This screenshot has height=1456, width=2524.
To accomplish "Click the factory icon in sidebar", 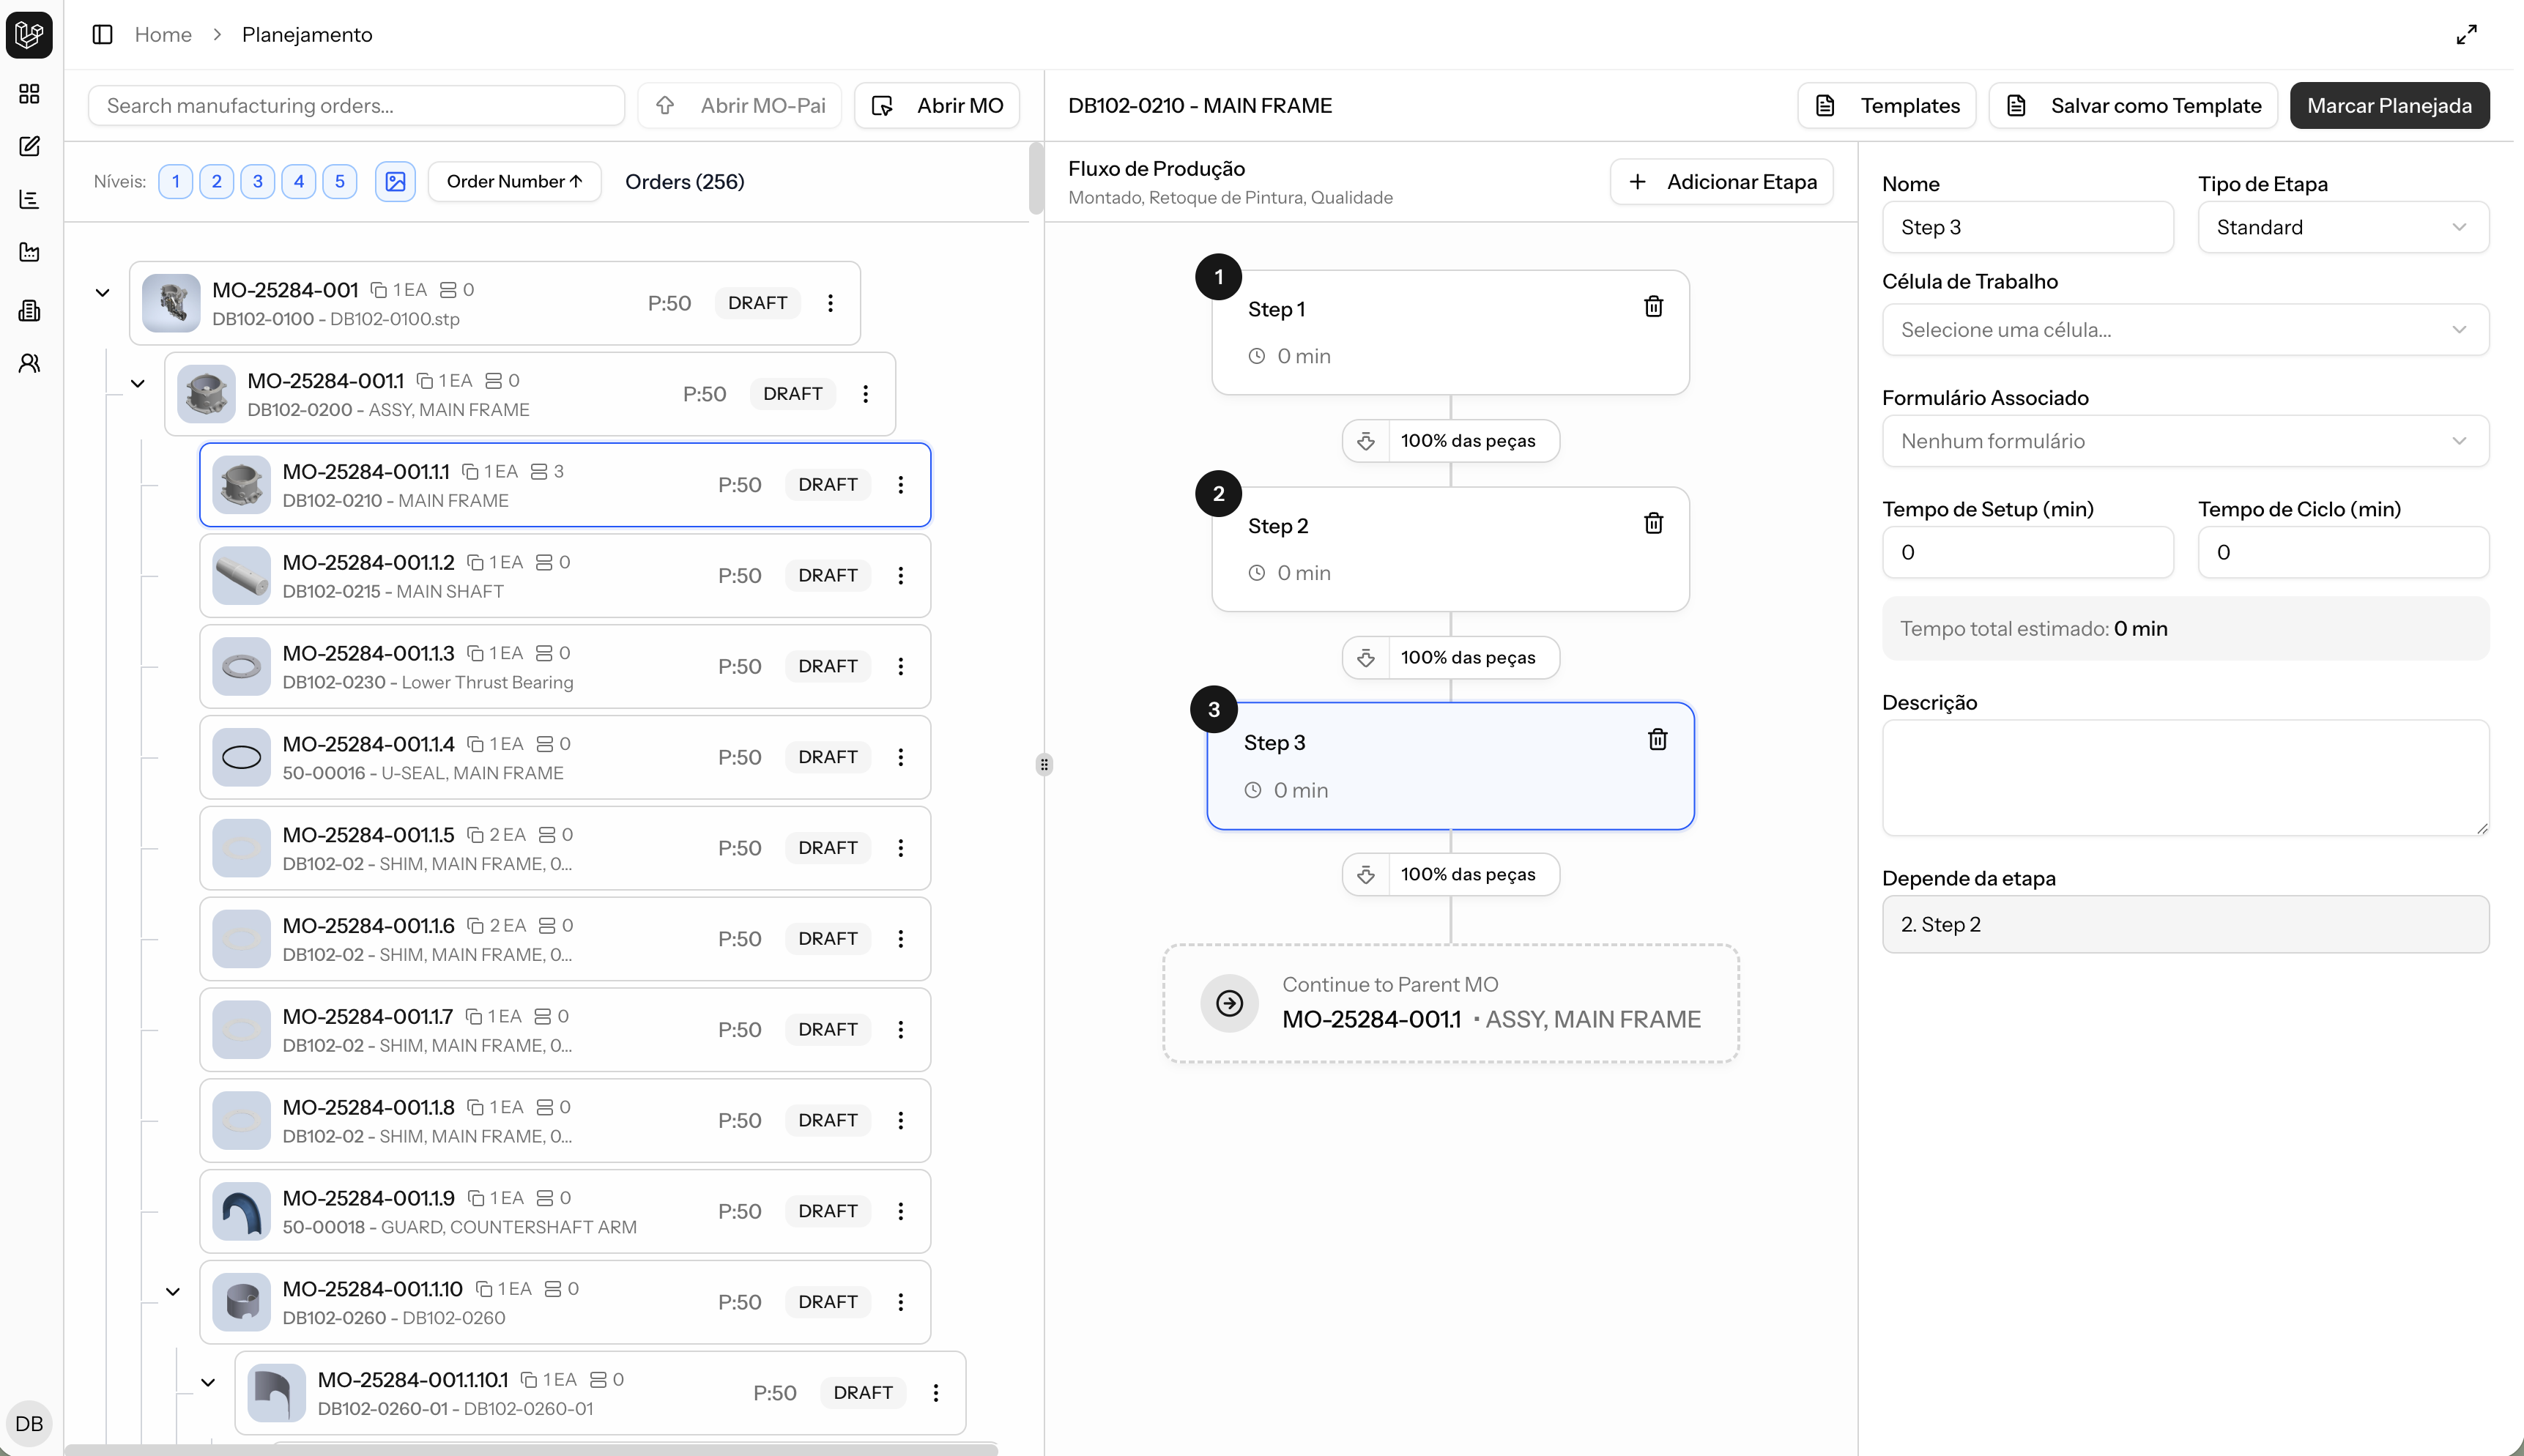I will [29, 252].
